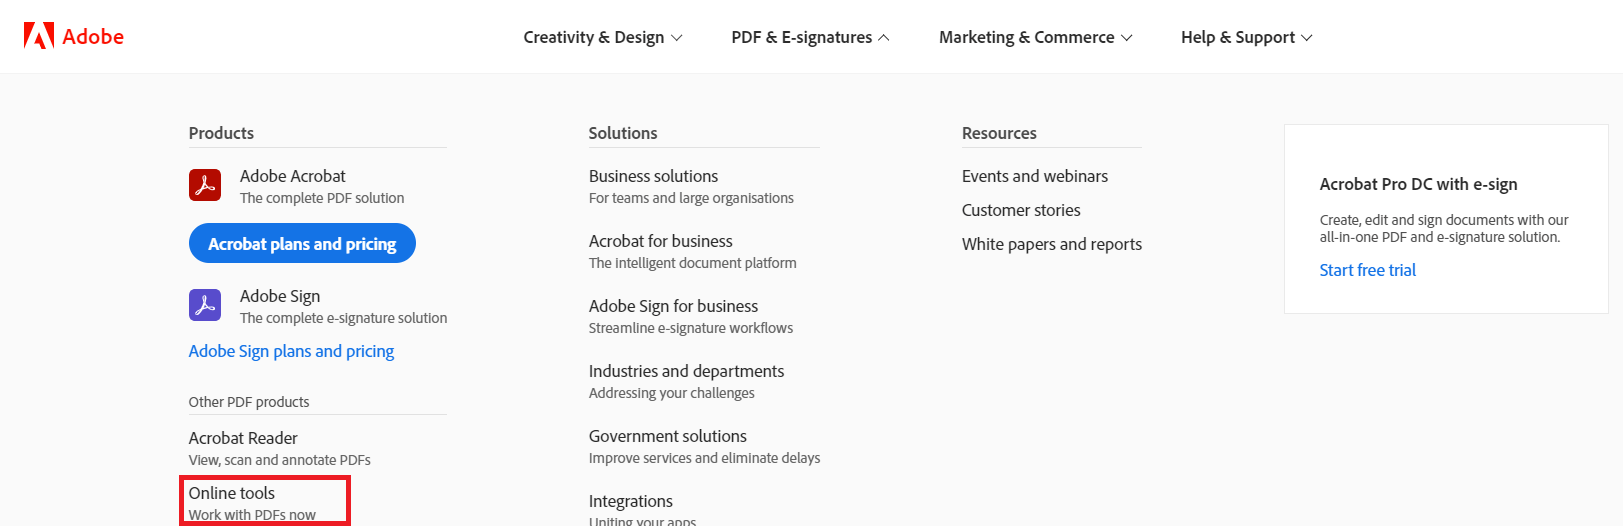
Task: Select Acrobat for business
Action: 660,241
